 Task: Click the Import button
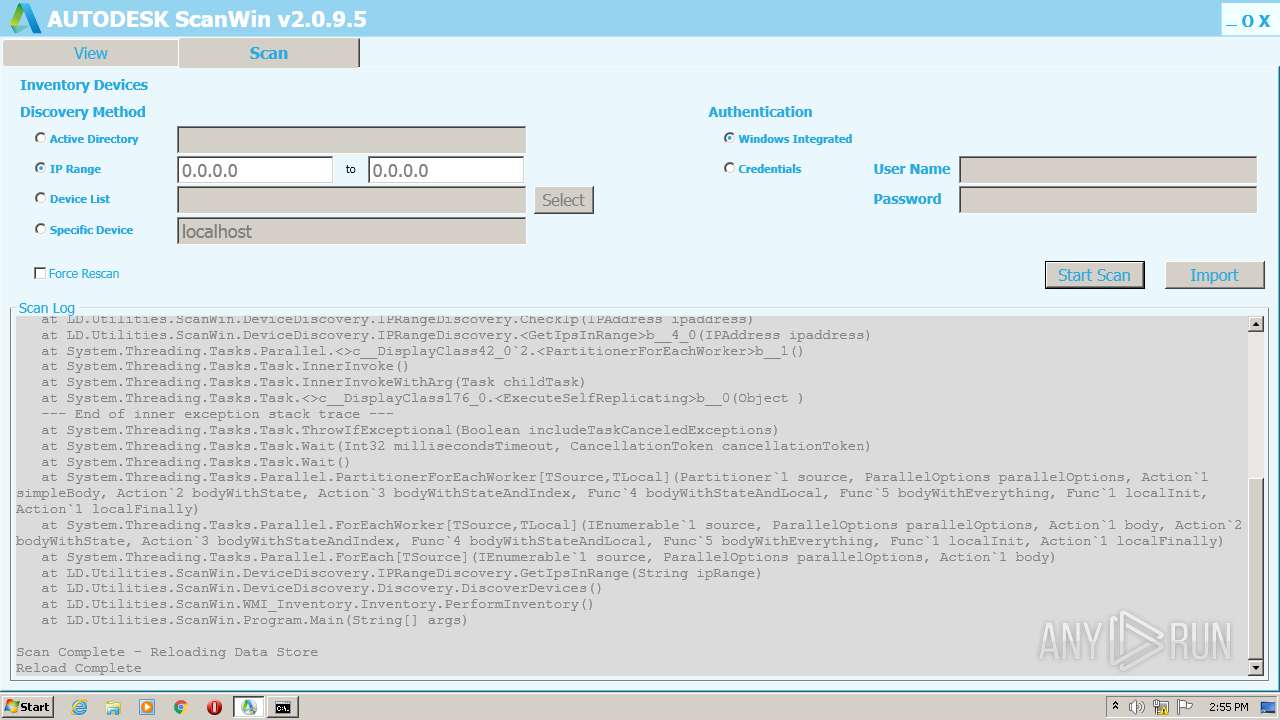[1214, 275]
